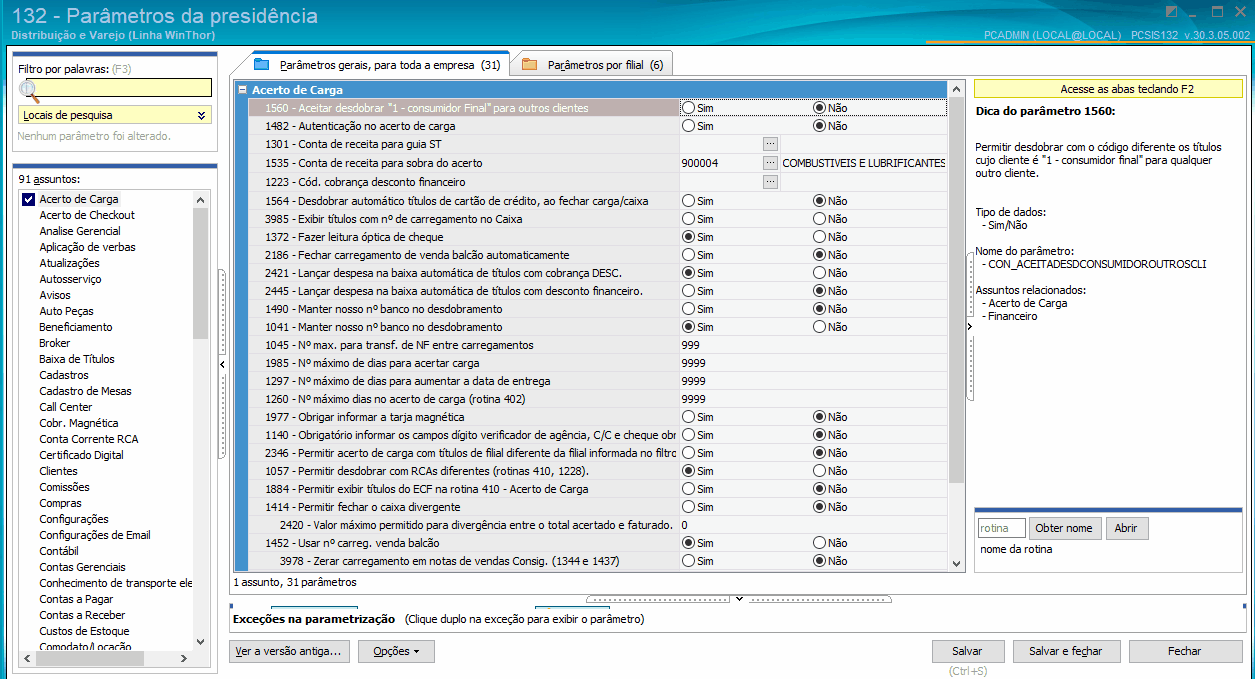Select Call Center in the subjects list

(66, 407)
